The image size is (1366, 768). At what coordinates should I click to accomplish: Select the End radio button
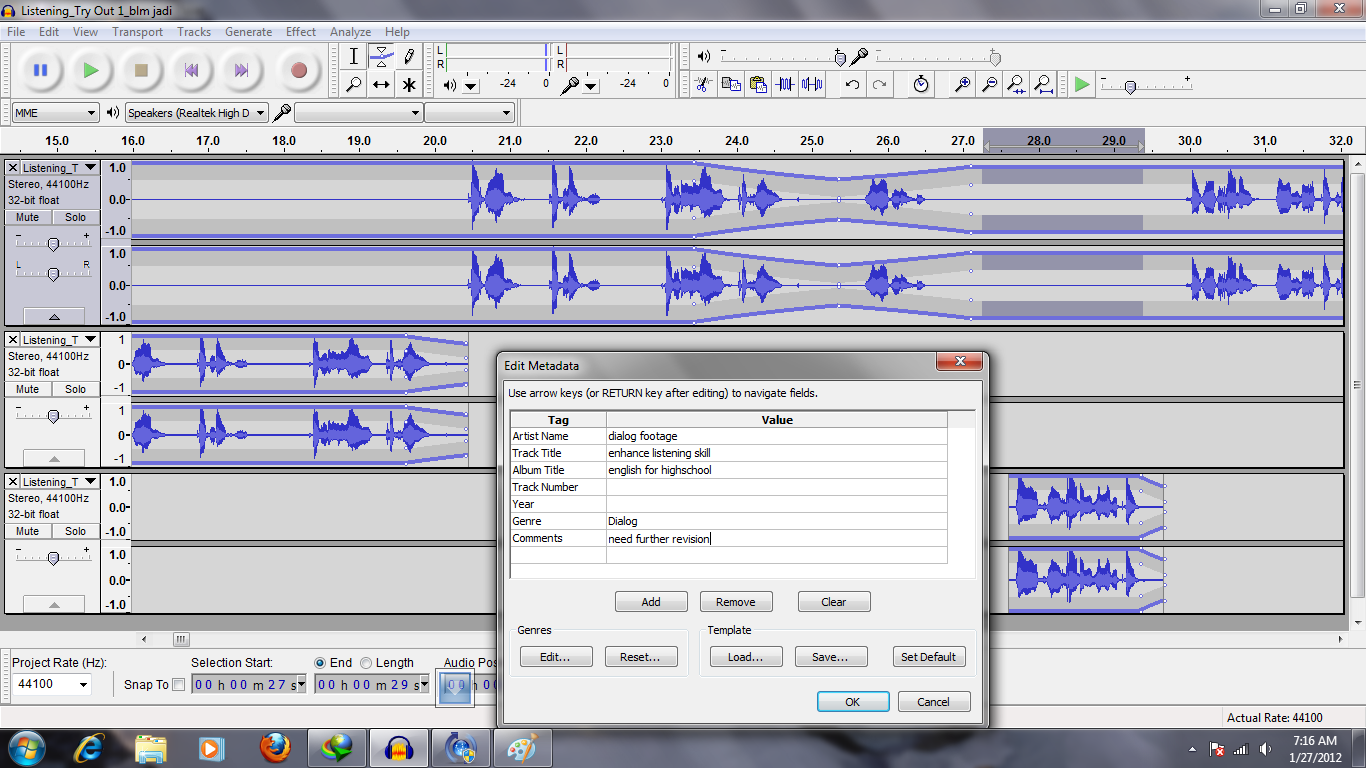click(x=320, y=663)
